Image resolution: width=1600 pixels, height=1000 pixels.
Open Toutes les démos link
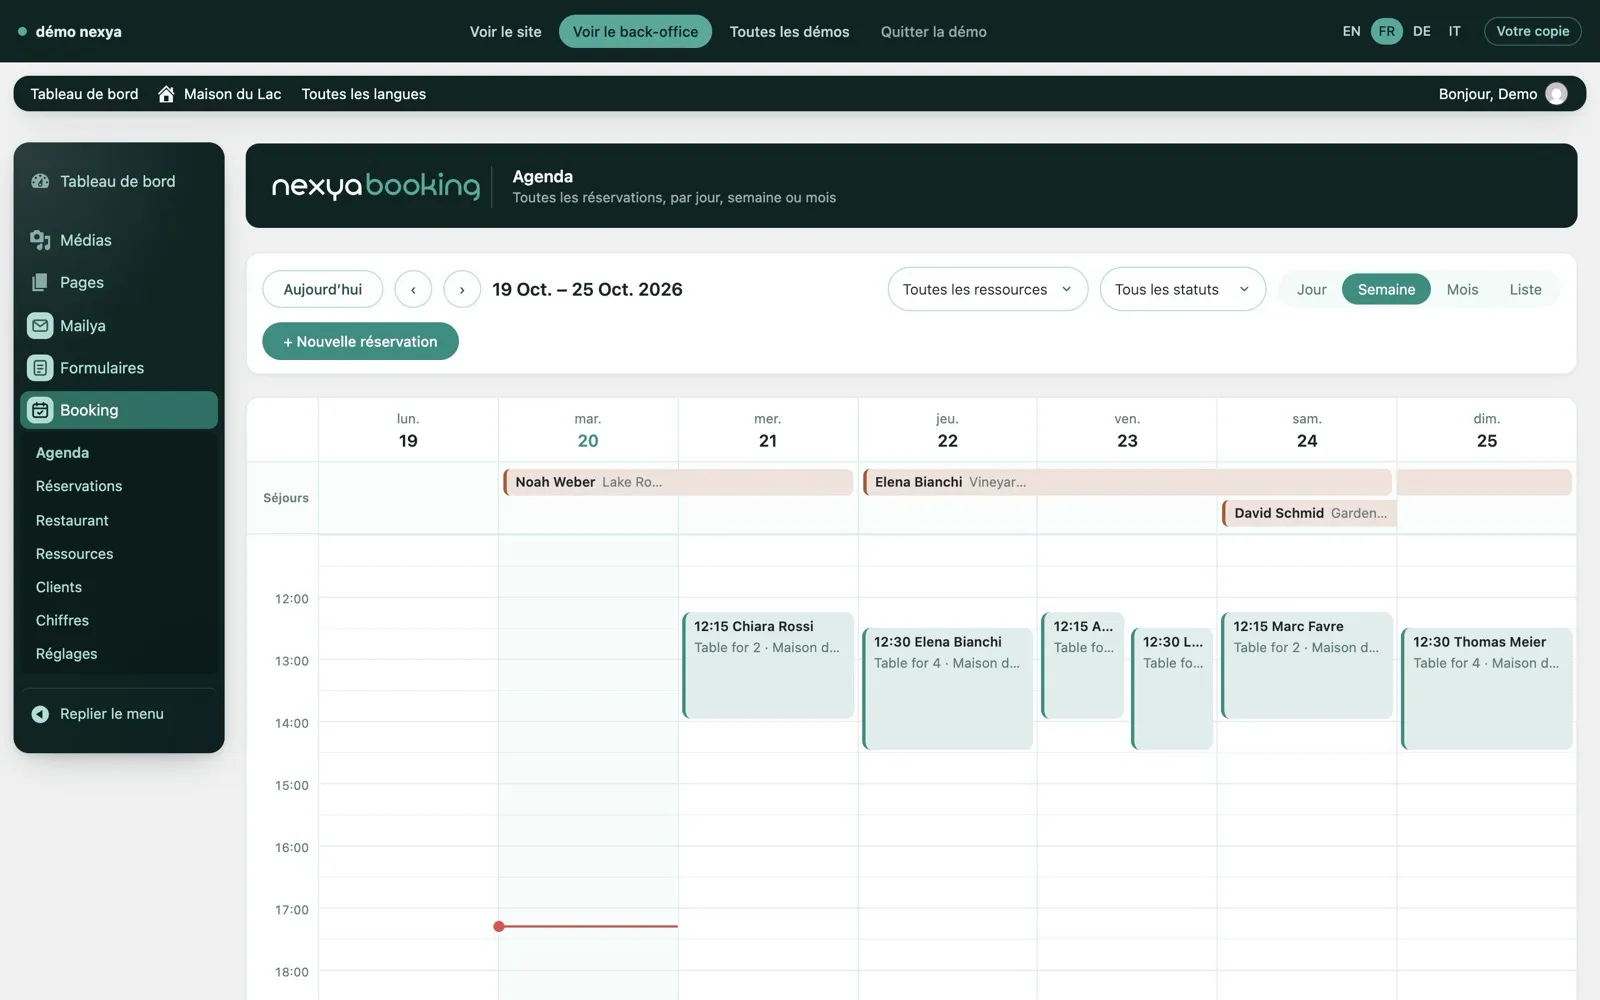[789, 31]
